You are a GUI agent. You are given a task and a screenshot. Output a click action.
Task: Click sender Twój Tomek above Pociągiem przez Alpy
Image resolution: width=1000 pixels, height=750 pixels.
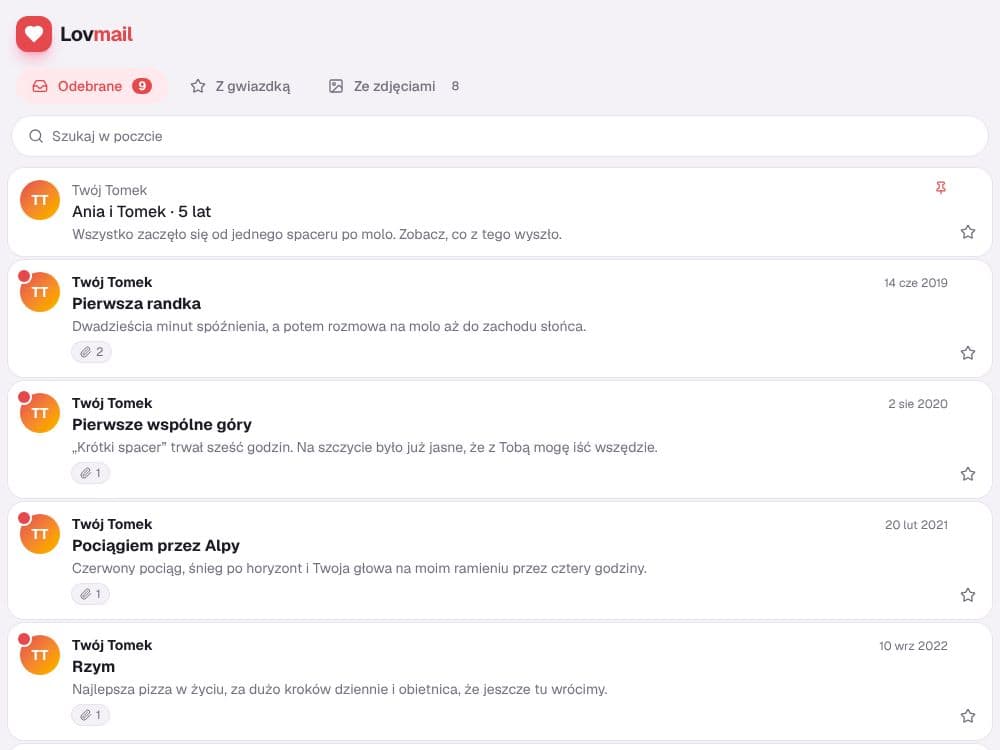click(x=112, y=524)
